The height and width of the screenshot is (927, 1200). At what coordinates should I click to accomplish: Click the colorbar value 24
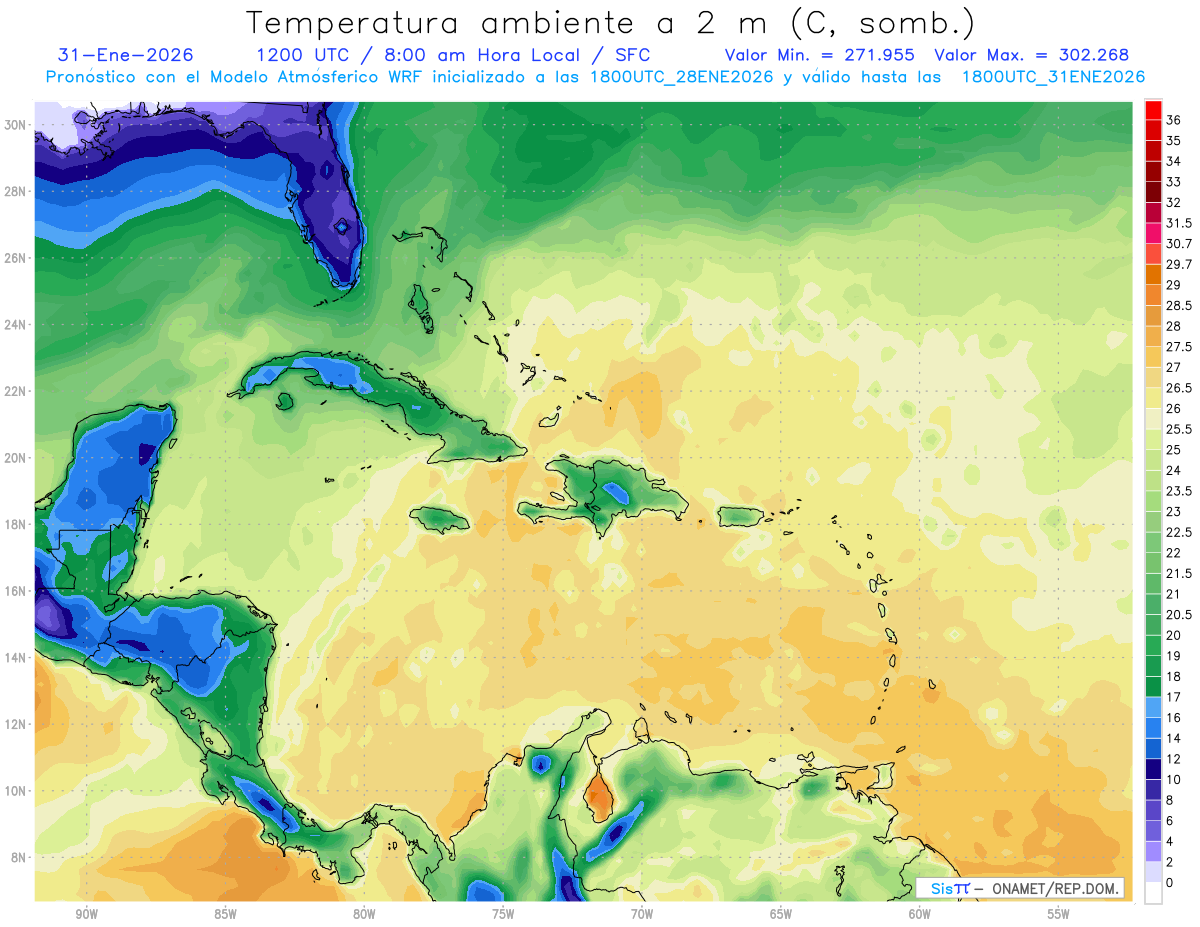(x=1174, y=470)
